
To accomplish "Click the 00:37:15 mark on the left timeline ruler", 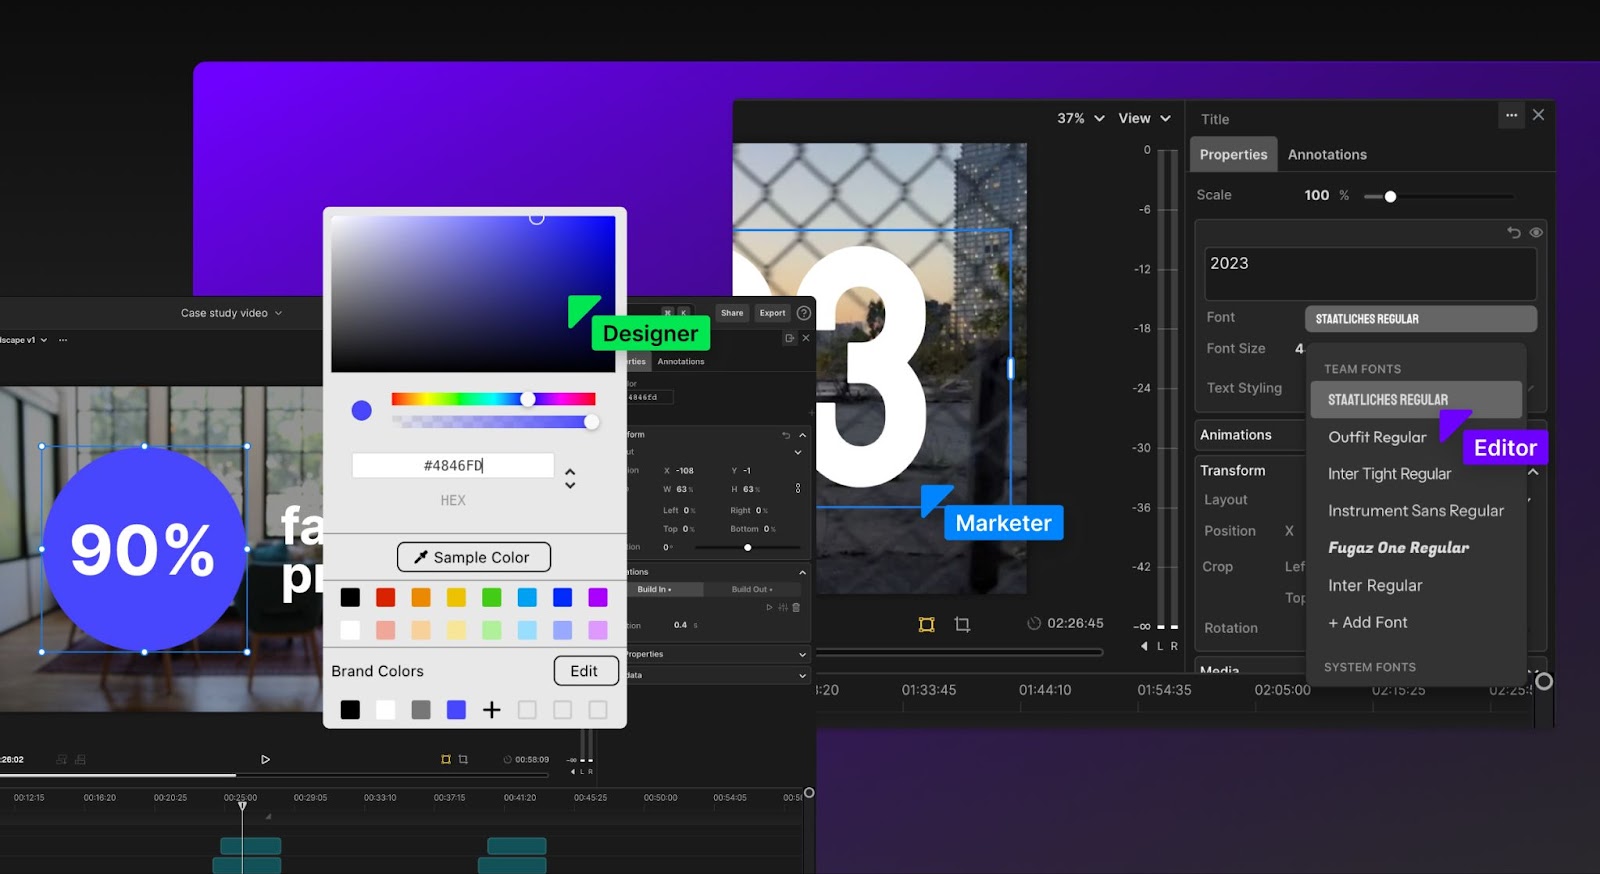I will tap(449, 798).
